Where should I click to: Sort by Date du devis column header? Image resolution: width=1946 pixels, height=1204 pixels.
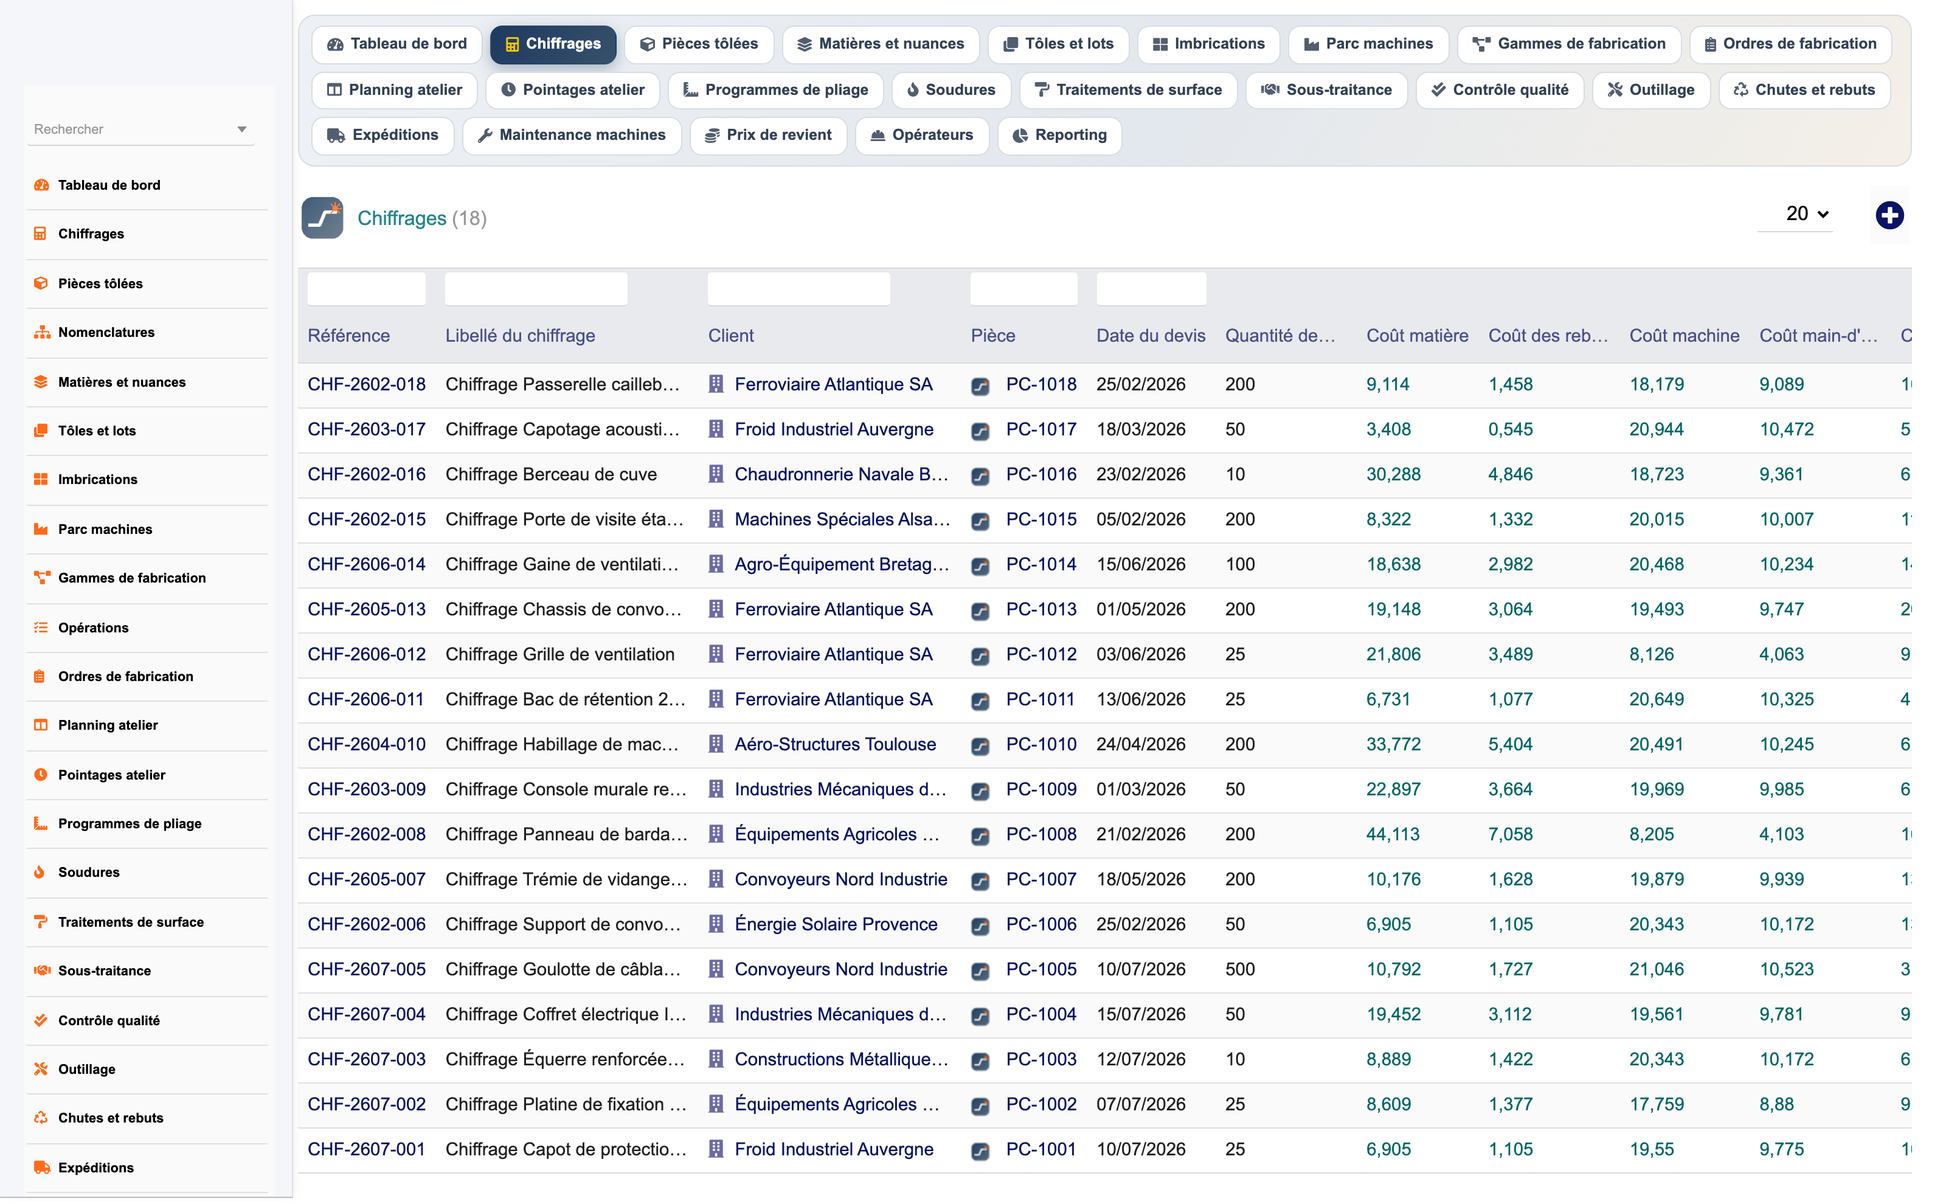pyautogui.click(x=1151, y=336)
